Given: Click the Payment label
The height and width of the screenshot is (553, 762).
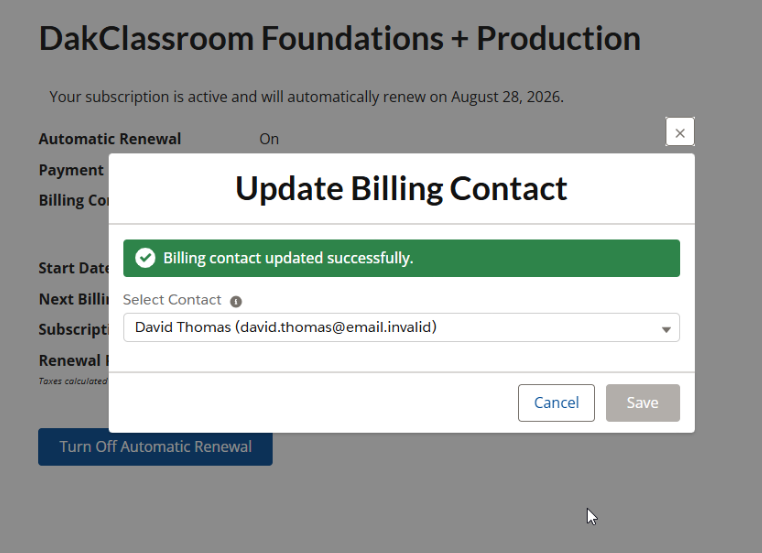Looking at the screenshot, I should pyautogui.click(x=71, y=170).
